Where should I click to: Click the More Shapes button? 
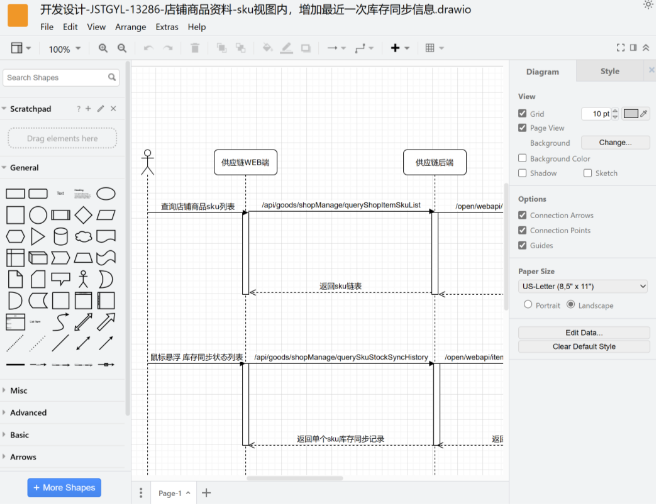point(61,488)
